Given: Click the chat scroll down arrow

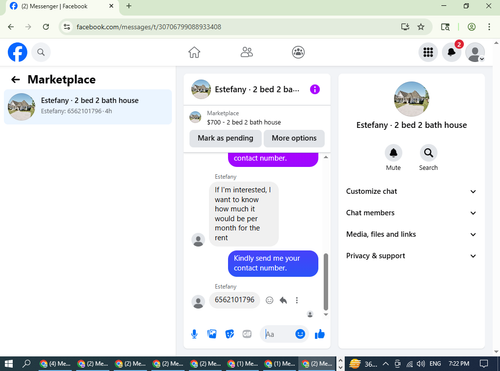Looking at the screenshot, I should 326,314.
